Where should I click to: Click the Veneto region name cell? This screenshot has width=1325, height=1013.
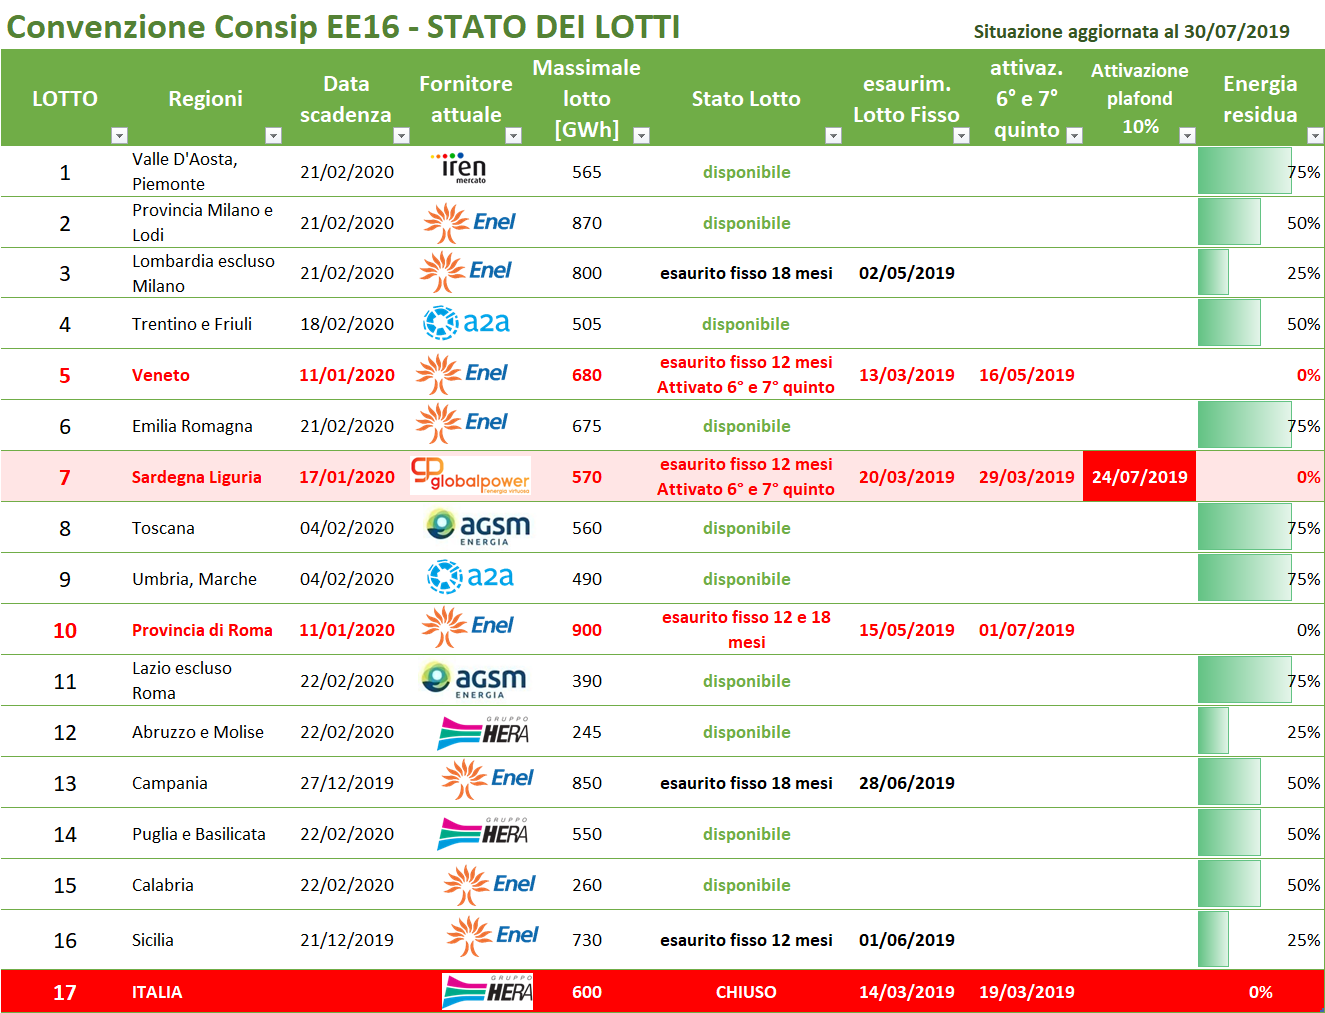point(162,374)
